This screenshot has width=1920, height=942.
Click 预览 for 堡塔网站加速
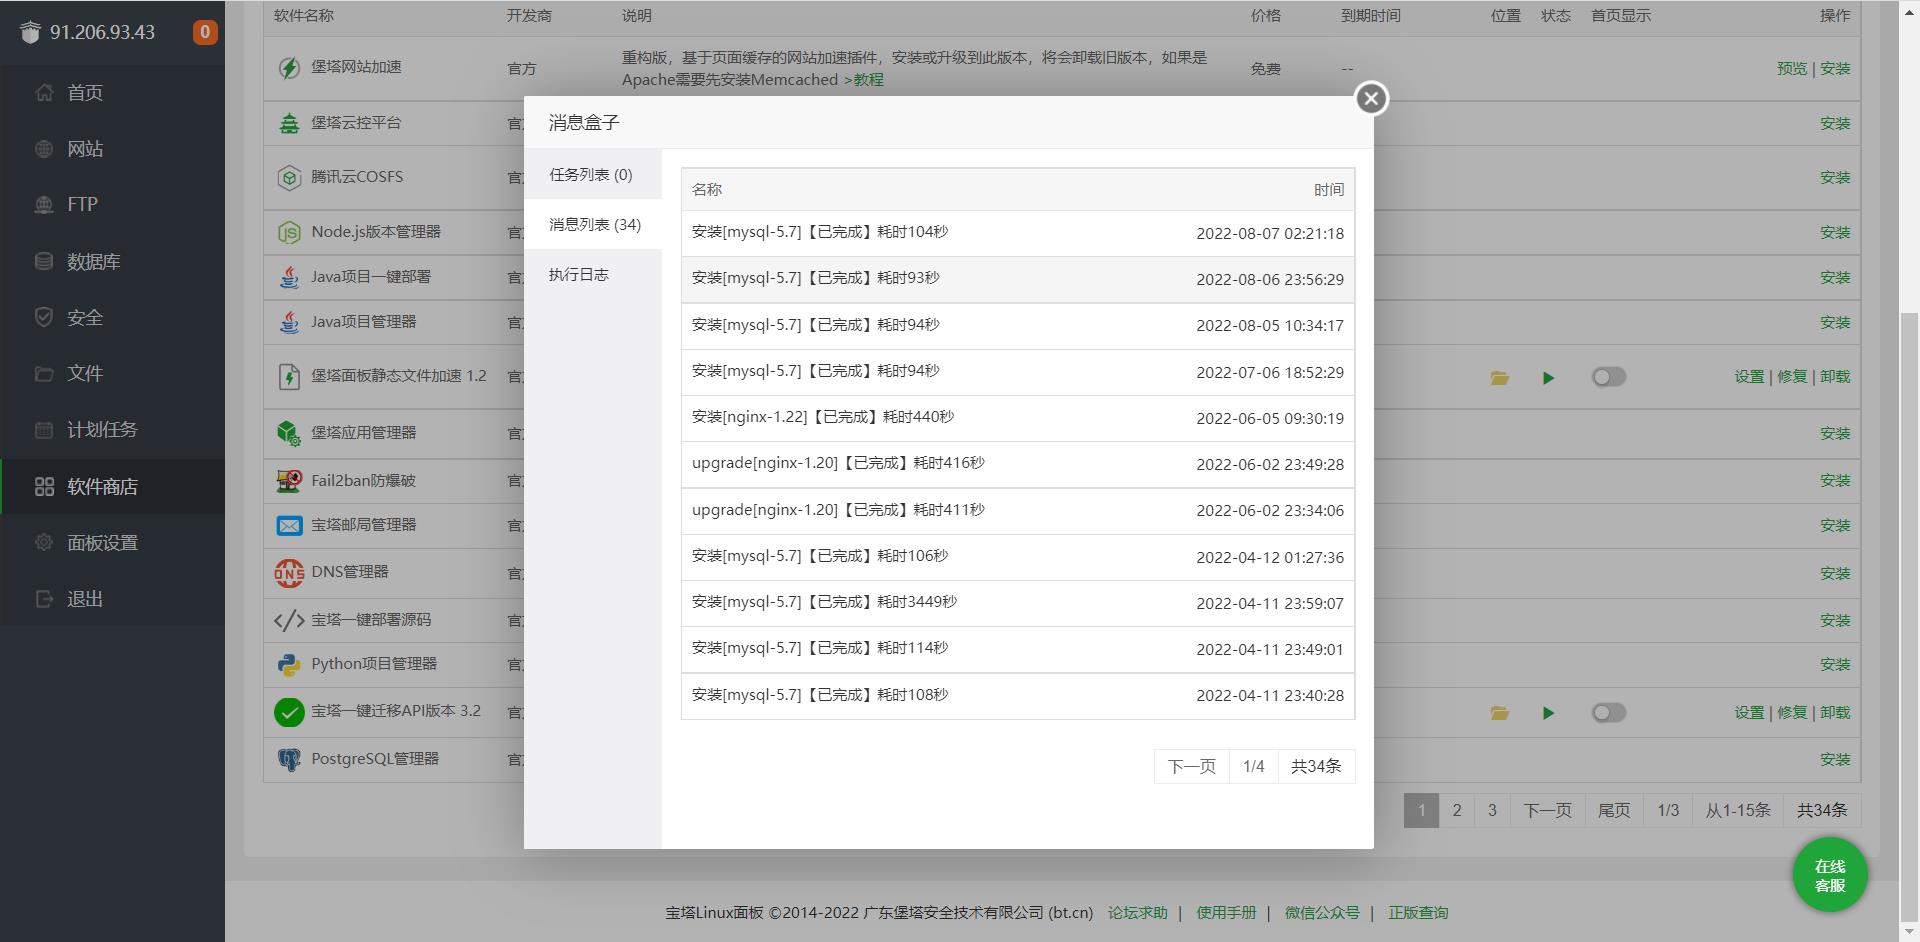pos(1792,68)
